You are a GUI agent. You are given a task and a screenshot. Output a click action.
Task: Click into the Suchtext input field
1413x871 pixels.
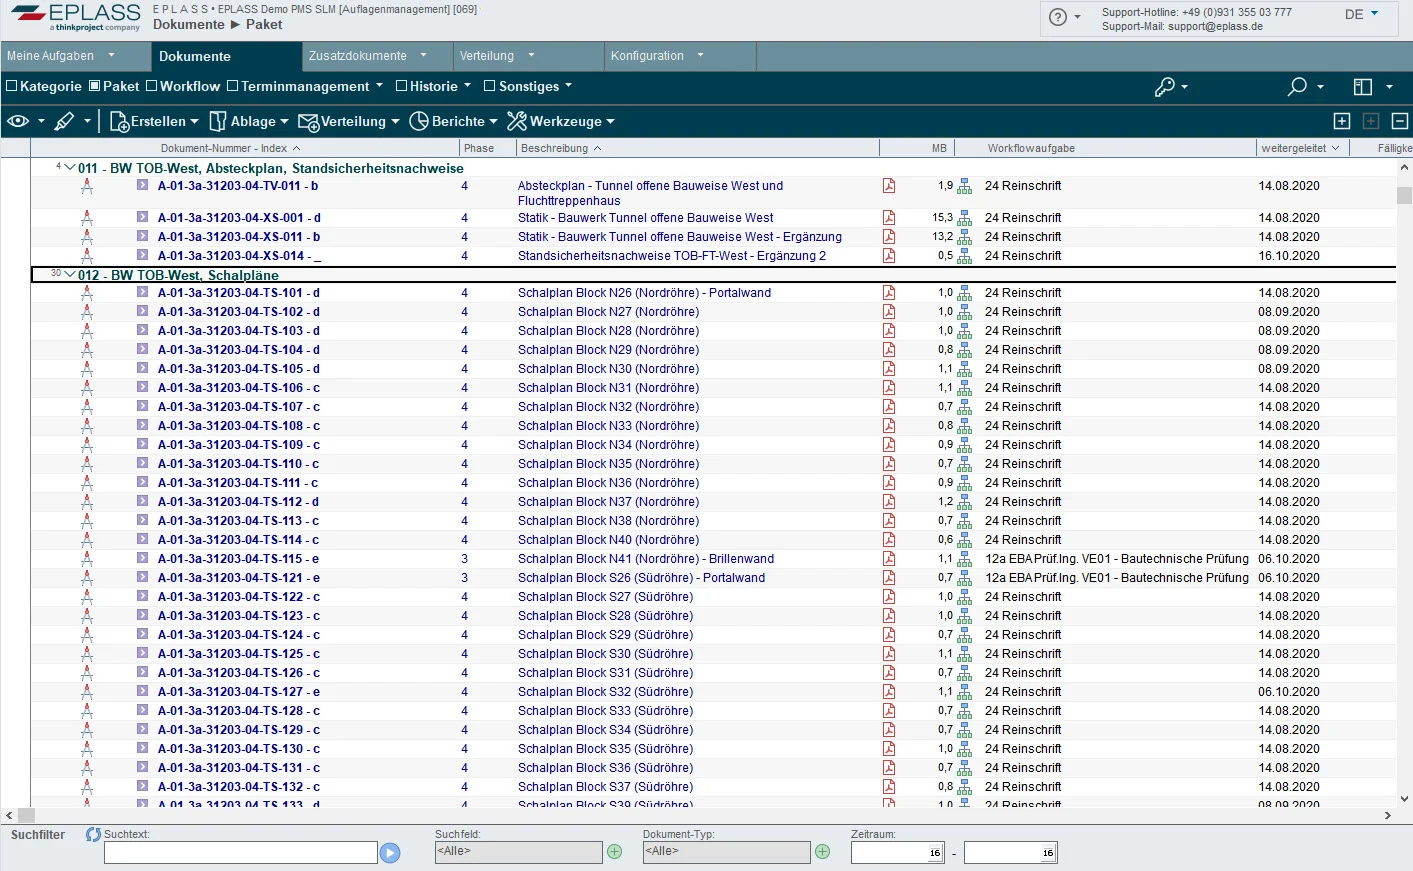point(240,852)
